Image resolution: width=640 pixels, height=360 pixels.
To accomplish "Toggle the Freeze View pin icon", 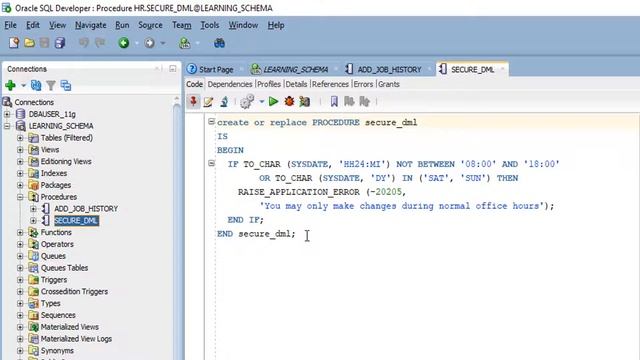I will pos(193,101).
